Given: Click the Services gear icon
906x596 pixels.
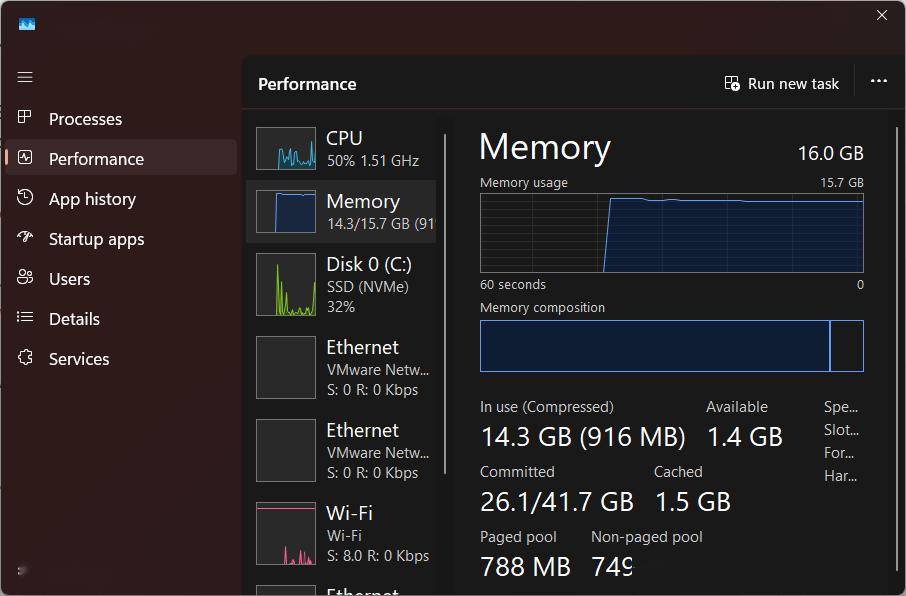Looking at the screenshot, I should [26, 358].
